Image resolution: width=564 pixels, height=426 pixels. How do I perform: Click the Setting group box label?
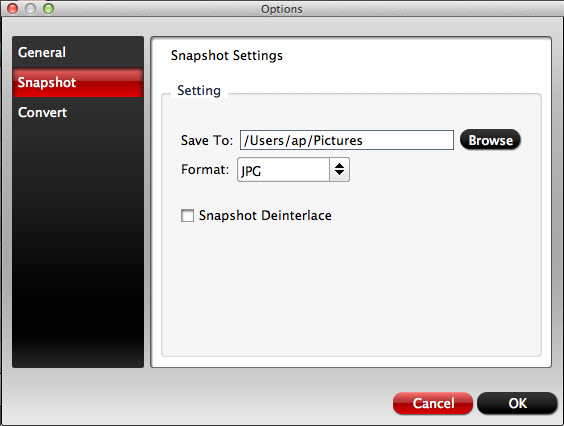(x=199, y=91)
